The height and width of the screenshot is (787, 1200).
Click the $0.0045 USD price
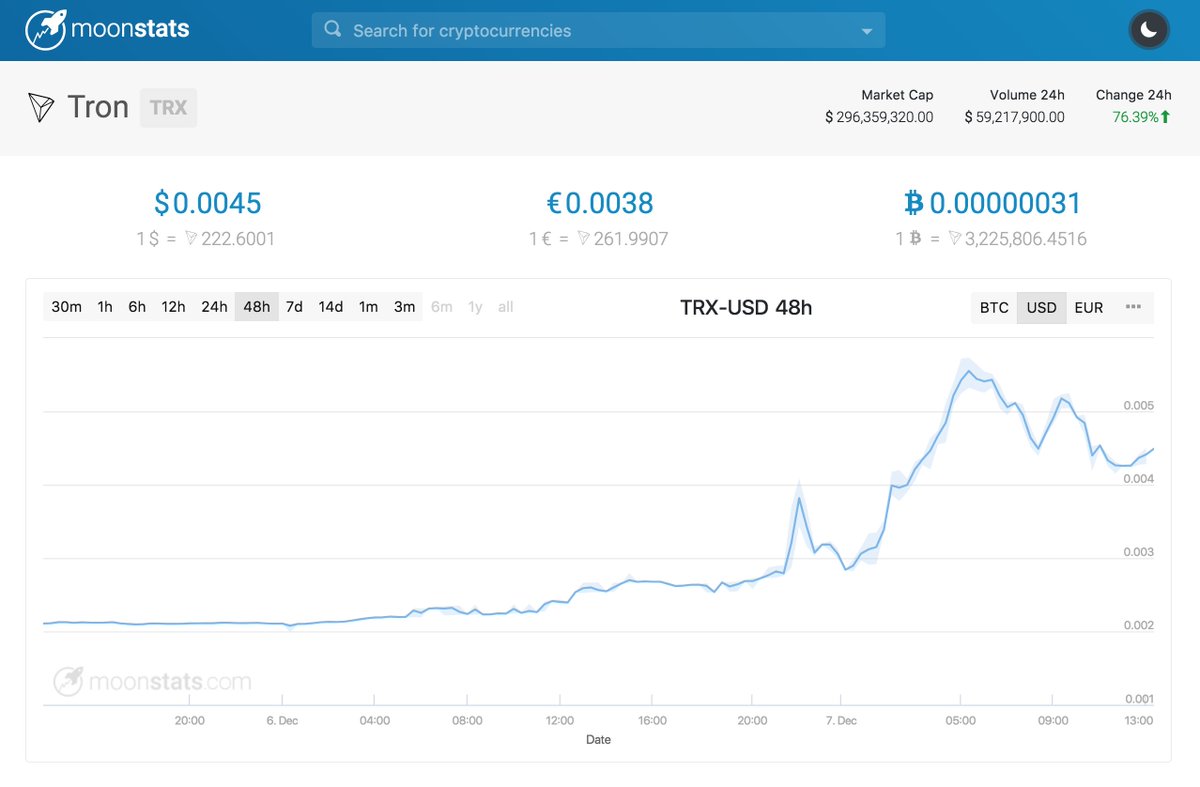(208, 203)
